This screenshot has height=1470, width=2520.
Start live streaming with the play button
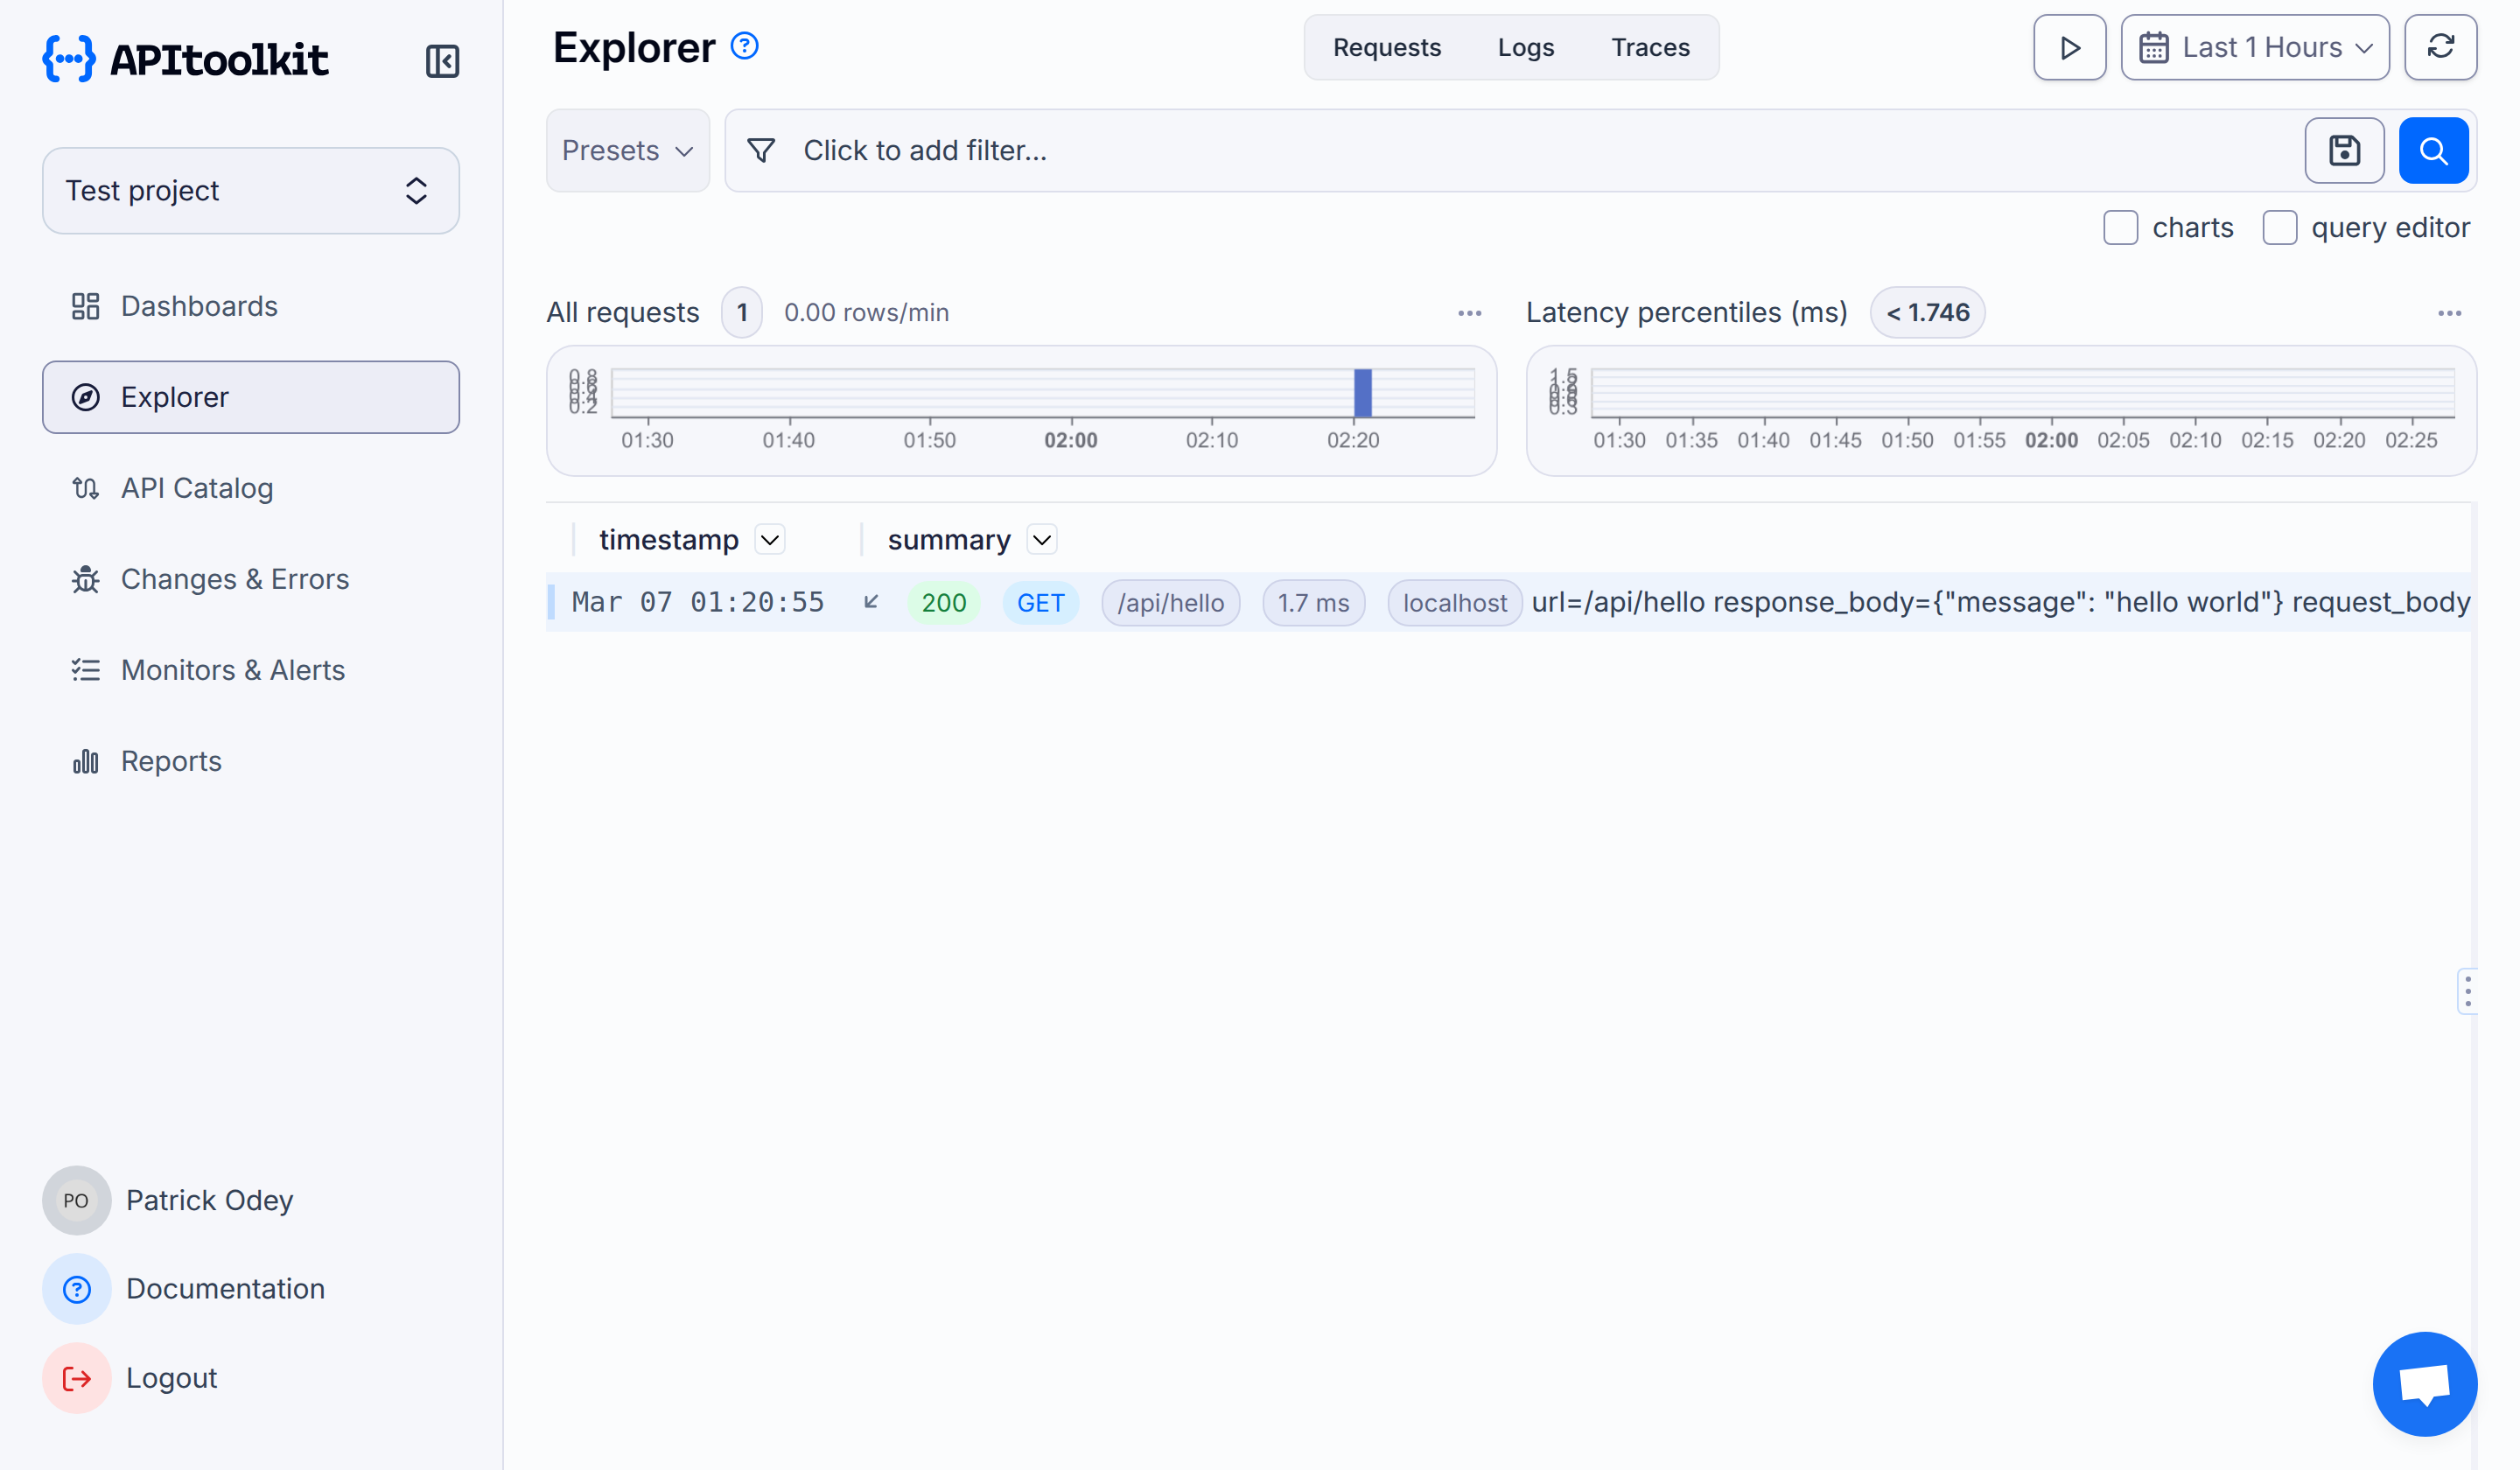coord(2069,47)
